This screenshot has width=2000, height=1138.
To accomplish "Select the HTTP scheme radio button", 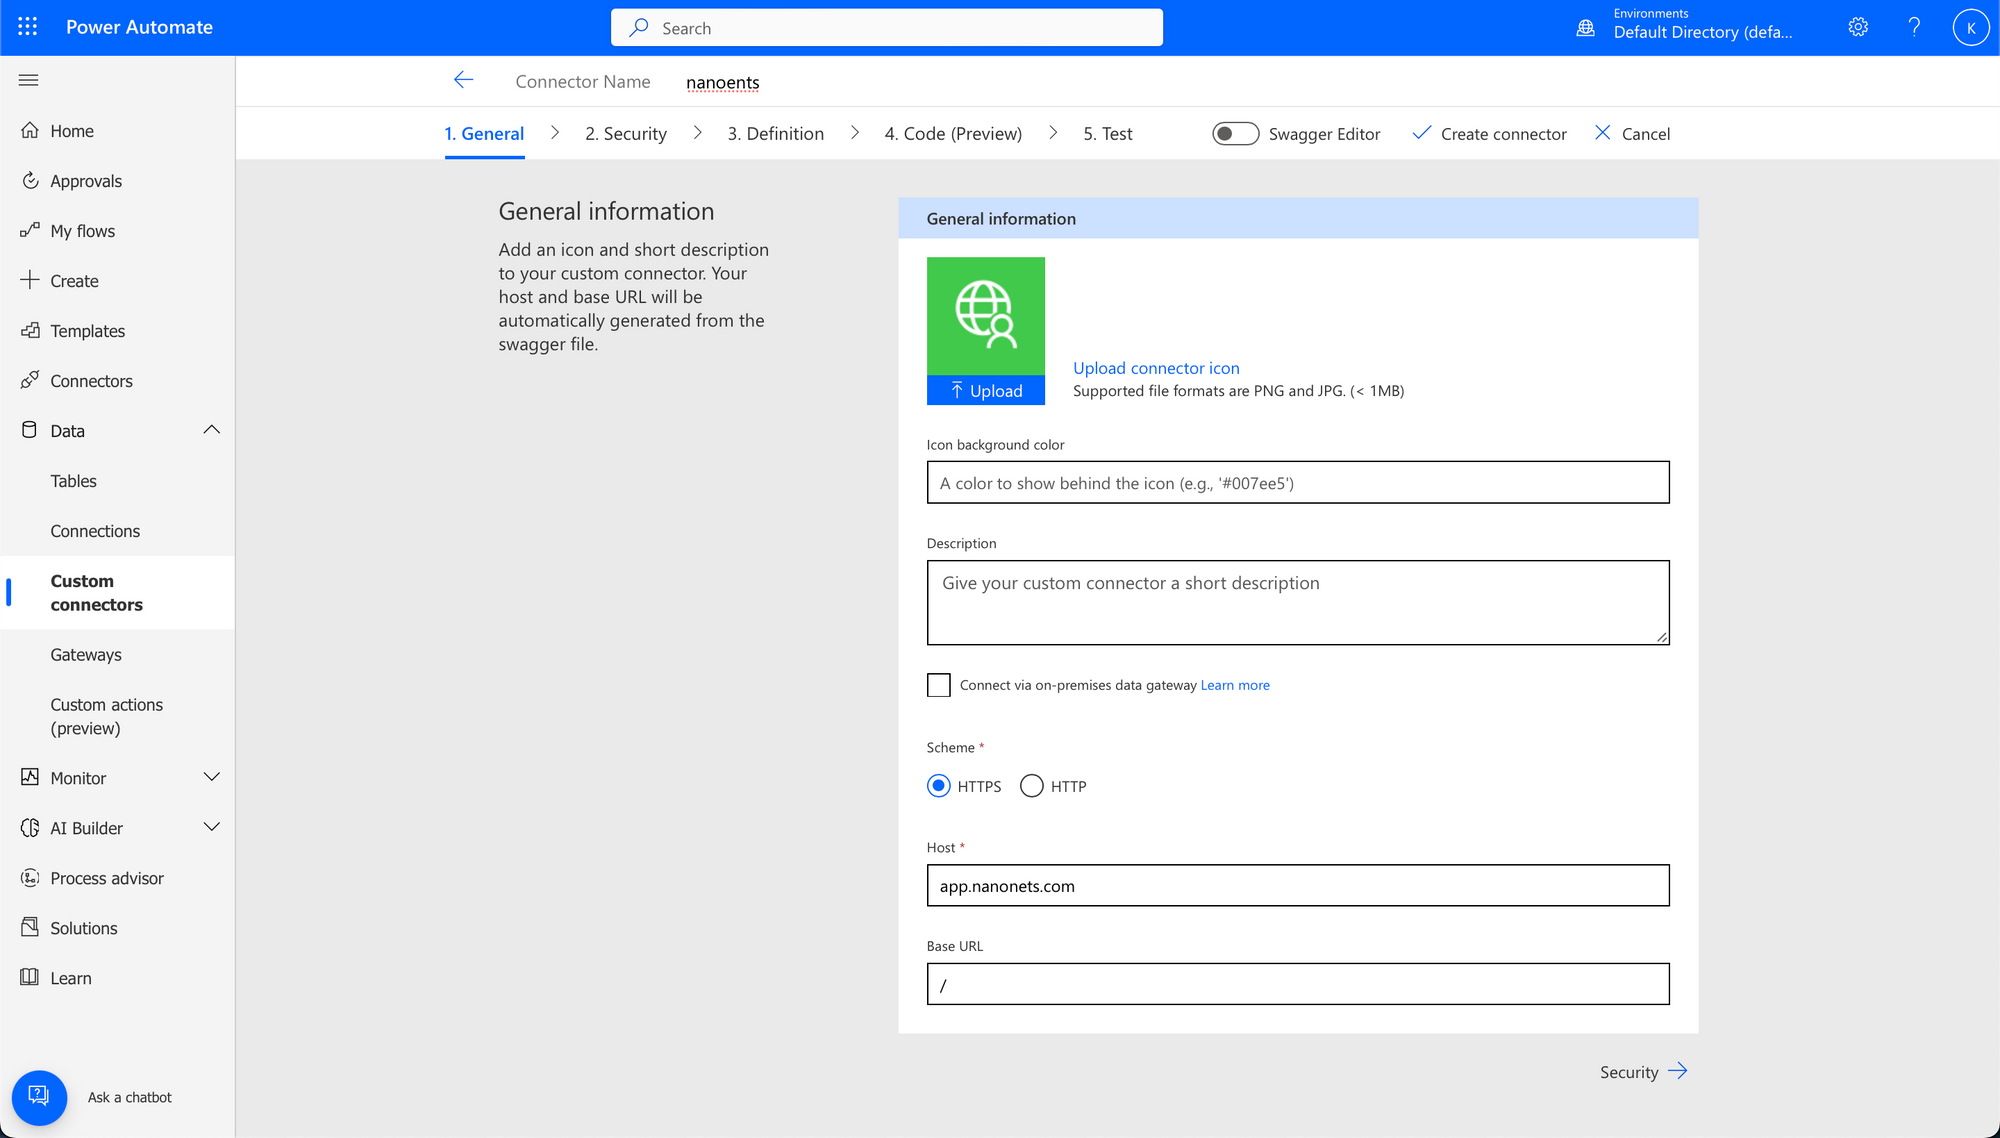I will point(1032,786).
